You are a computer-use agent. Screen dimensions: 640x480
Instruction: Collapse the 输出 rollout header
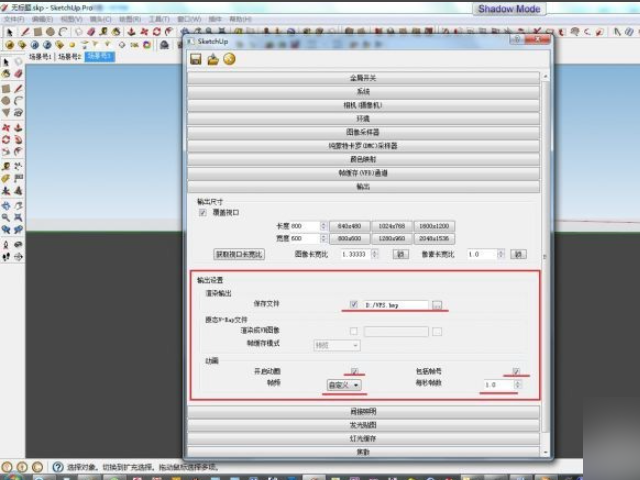[x=364, y=187]
